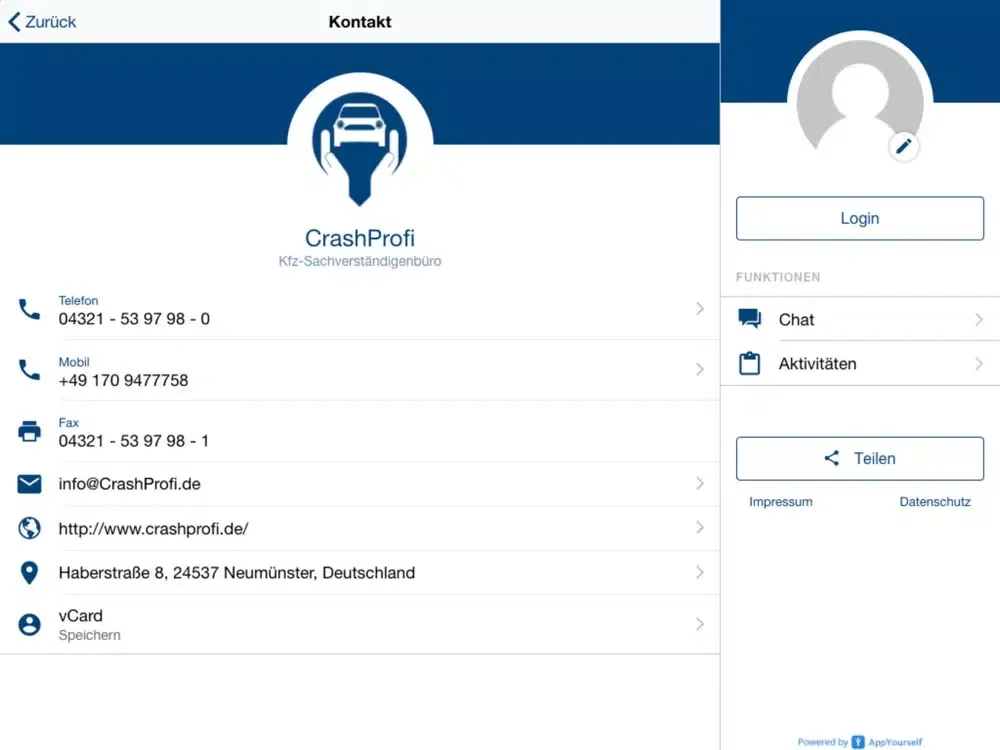This screenshot has width=1000, height=750.
Task: Expand the Chat row chevron
Action: coord(979,319)
